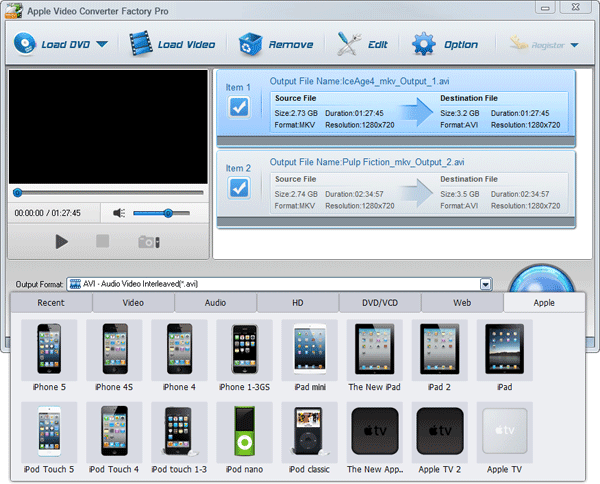Open the Output Format dropdown arrow

tap(486, 284)
